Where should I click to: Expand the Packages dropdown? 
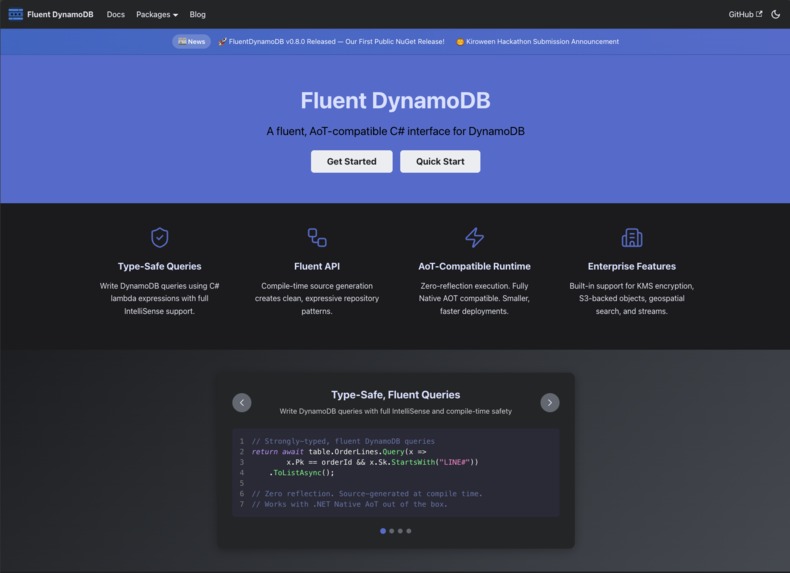(157, 15)
